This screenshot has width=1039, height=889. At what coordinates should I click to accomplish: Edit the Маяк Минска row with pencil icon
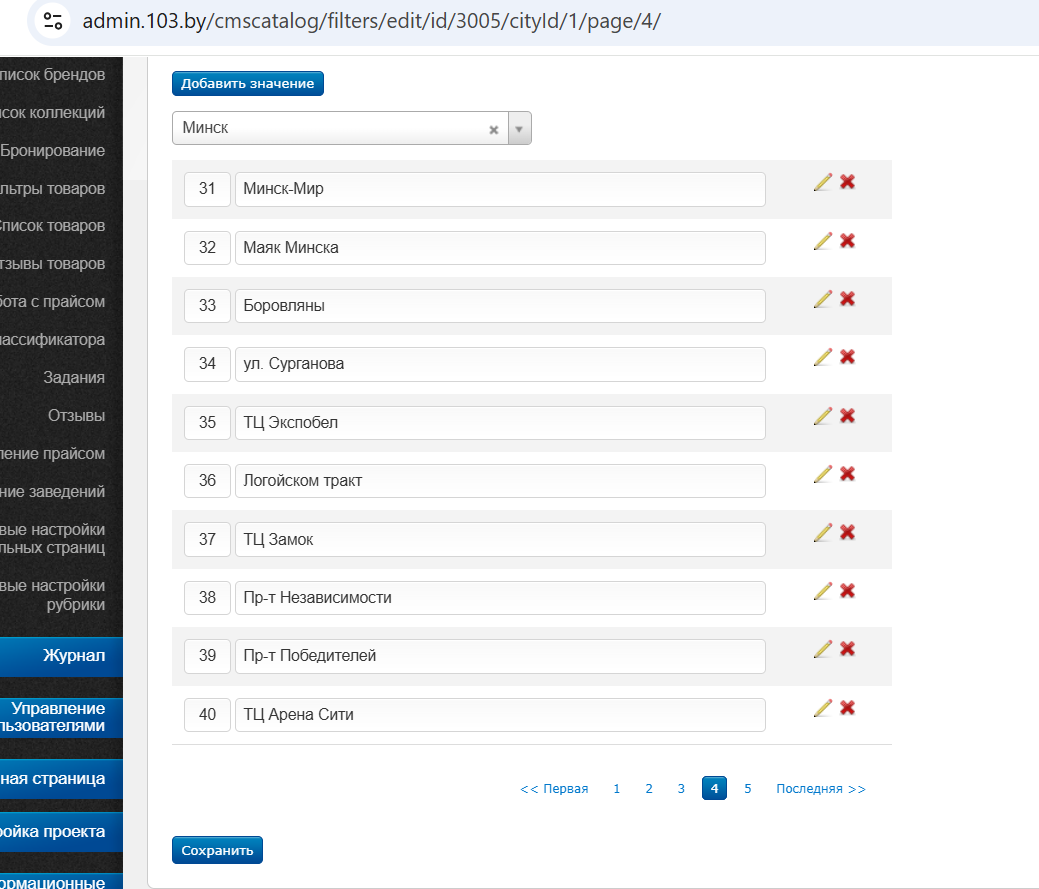(822, 241)
